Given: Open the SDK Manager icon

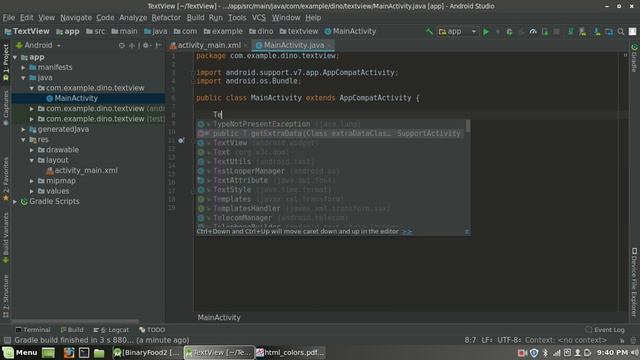Looking at the screenshot, I should pyautogui.click(x=597, y=31).
